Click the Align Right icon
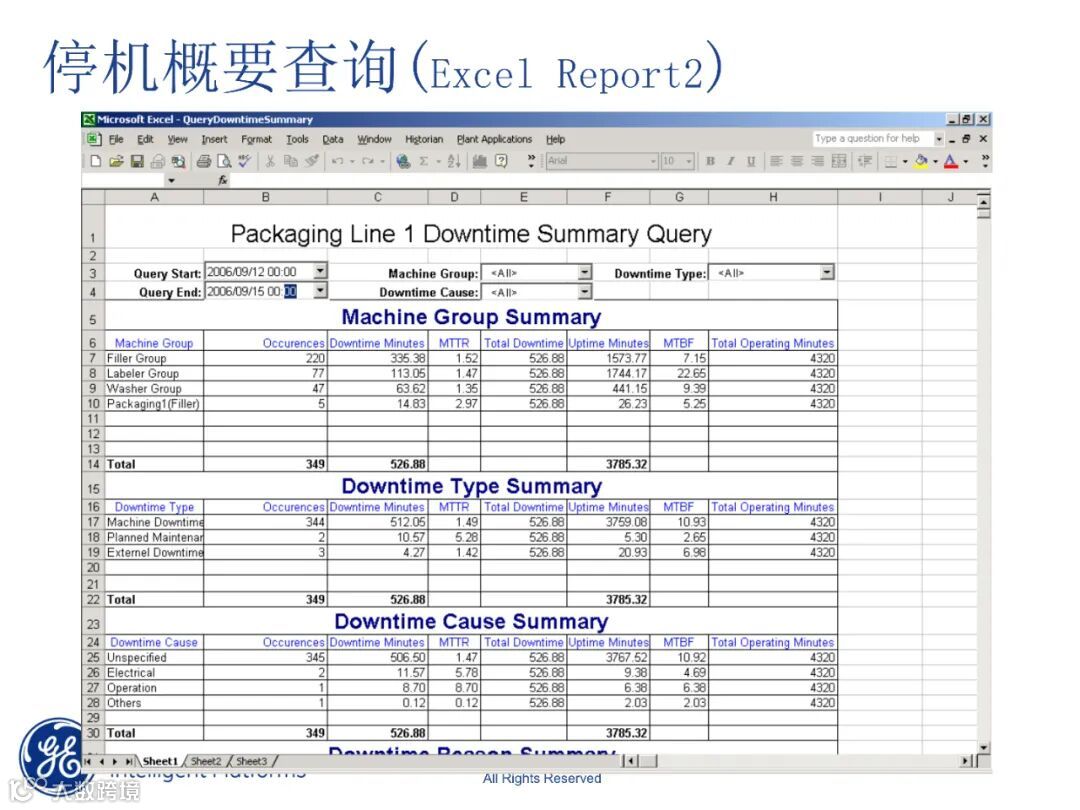This screenshot has height=810, width=1080. (818, 161)
